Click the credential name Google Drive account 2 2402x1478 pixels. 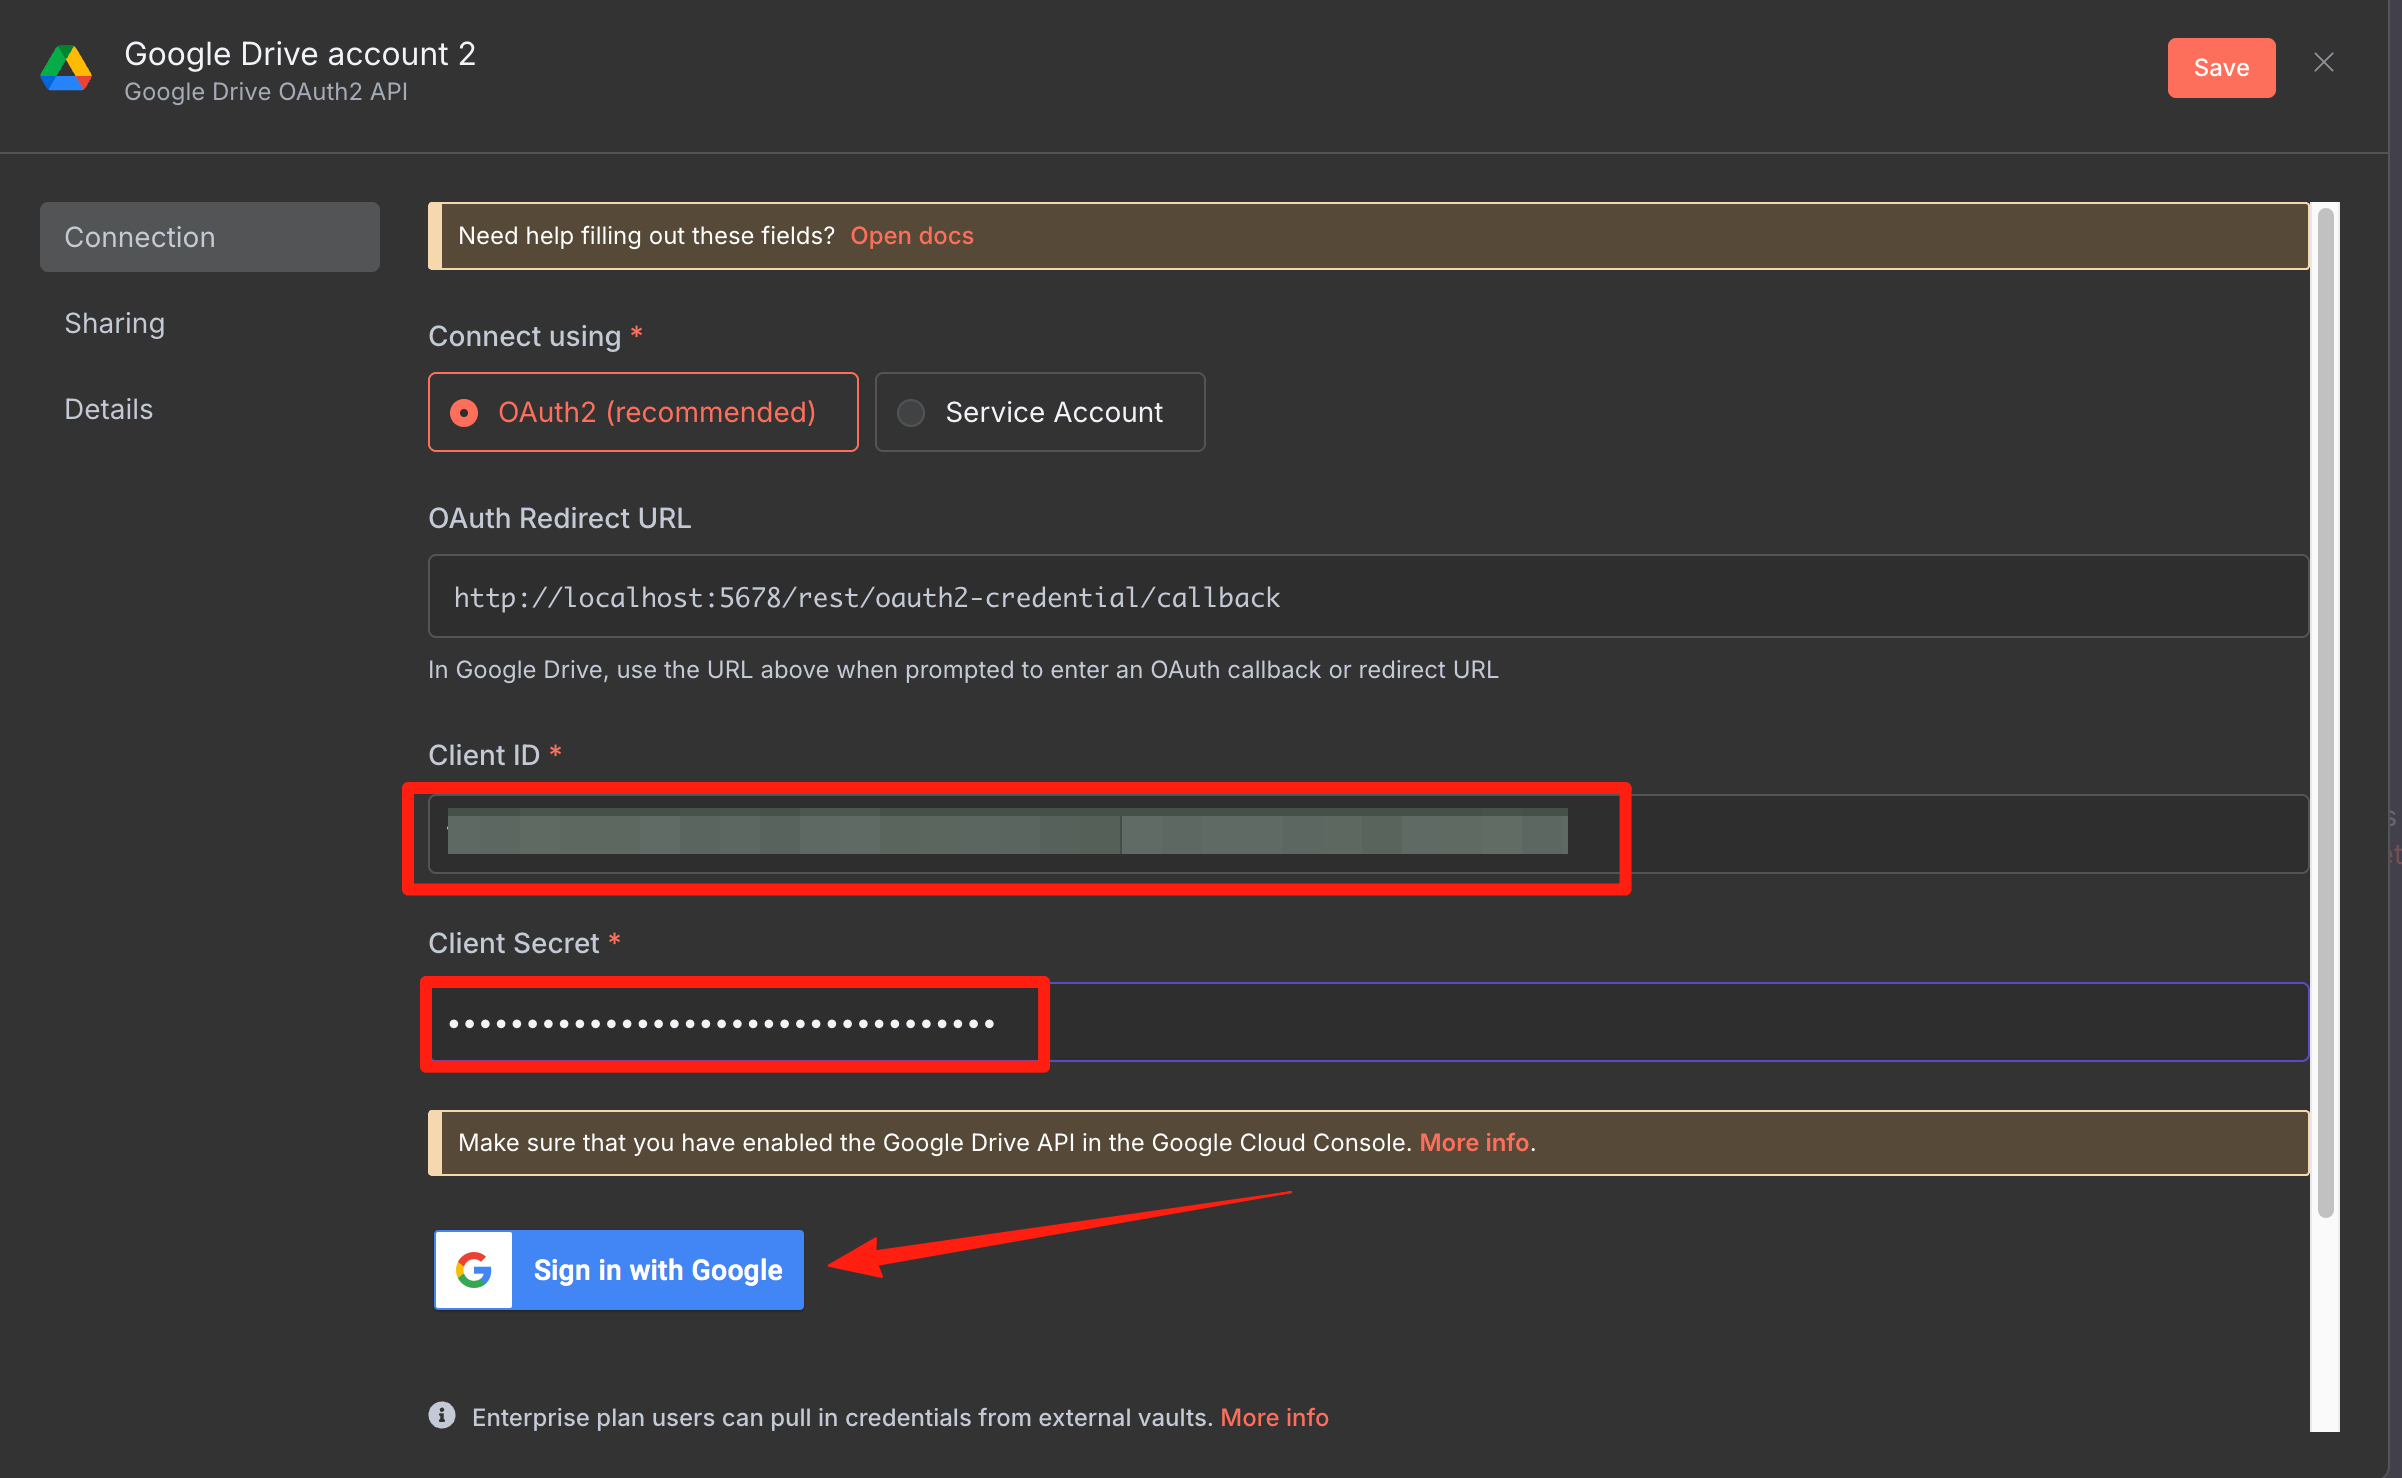coord(300,54)
